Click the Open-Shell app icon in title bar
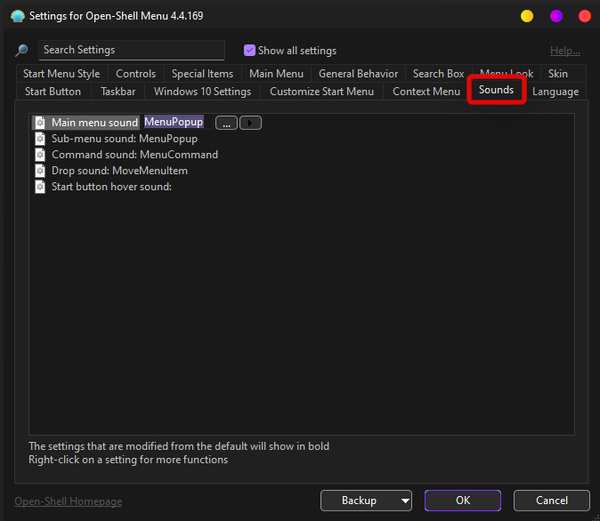Viewport: 600px width, 521px height. 17,16
